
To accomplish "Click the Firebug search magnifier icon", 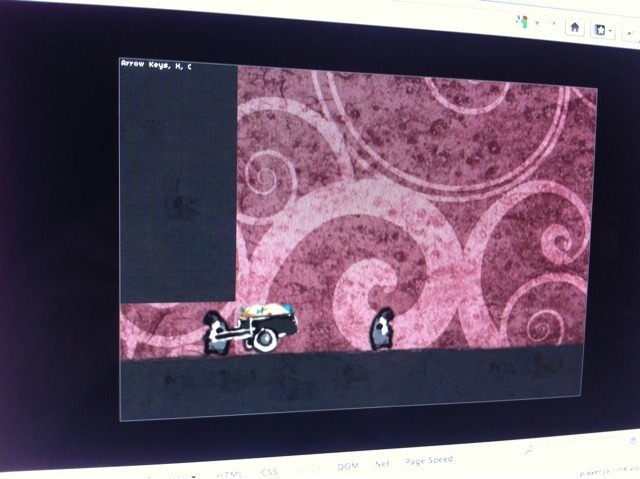I will (529, 450).
